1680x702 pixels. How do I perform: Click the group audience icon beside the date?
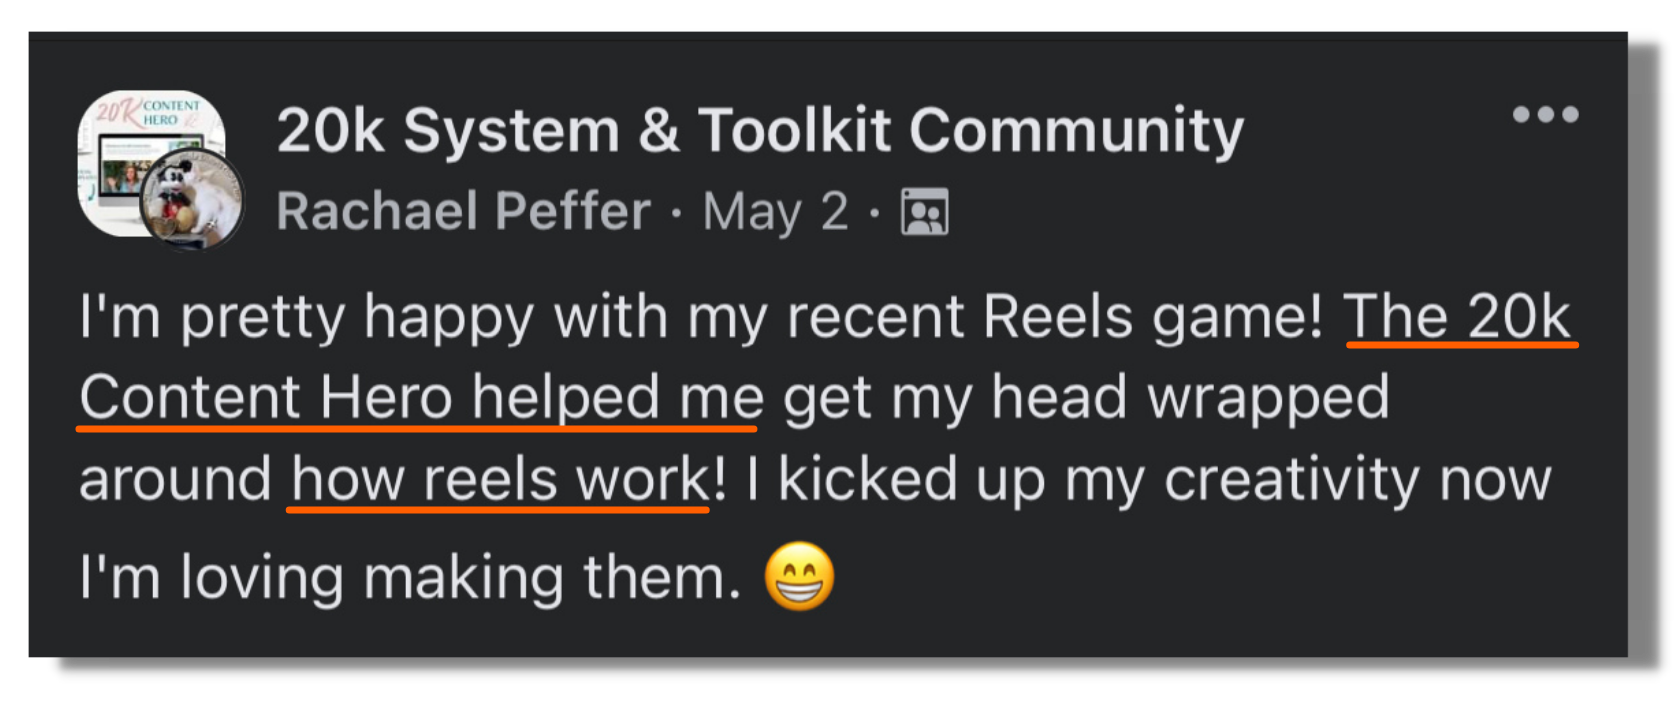(924, 212)
